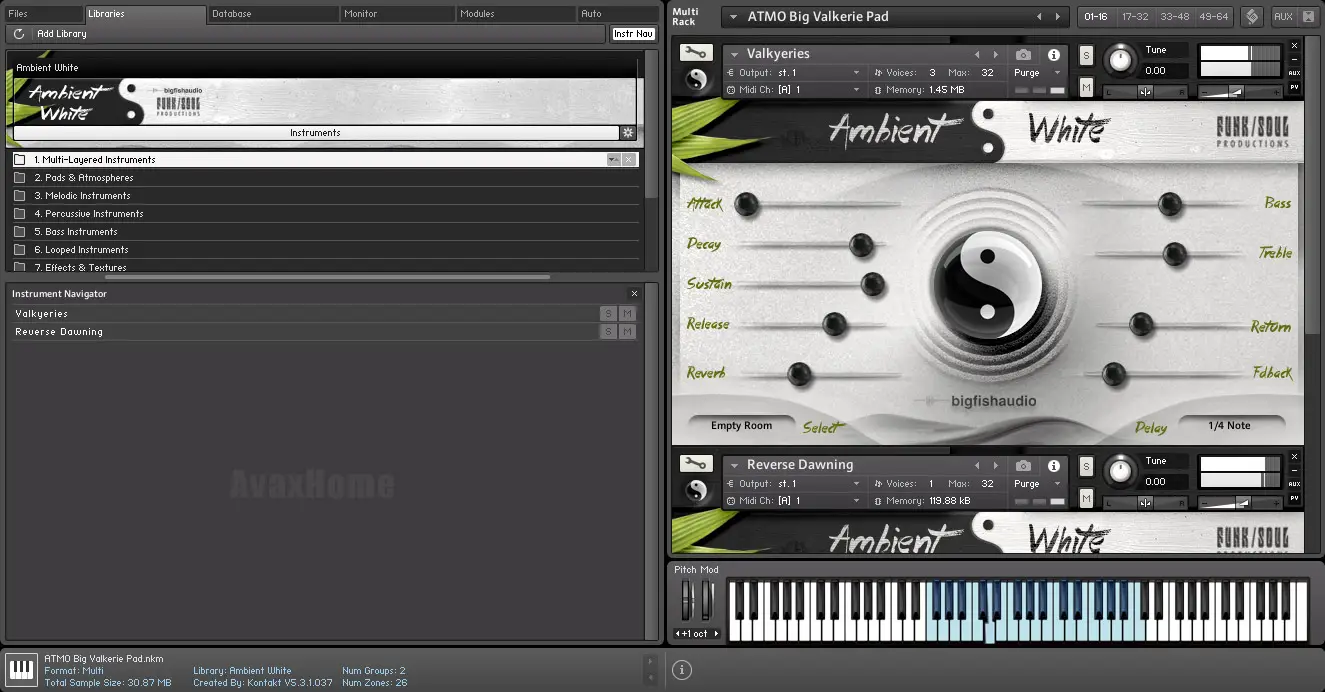Remove Valkyeries instrument with X
Image resolution: width=1325 pixels, height=692 pixels.
coord(1294,45)
